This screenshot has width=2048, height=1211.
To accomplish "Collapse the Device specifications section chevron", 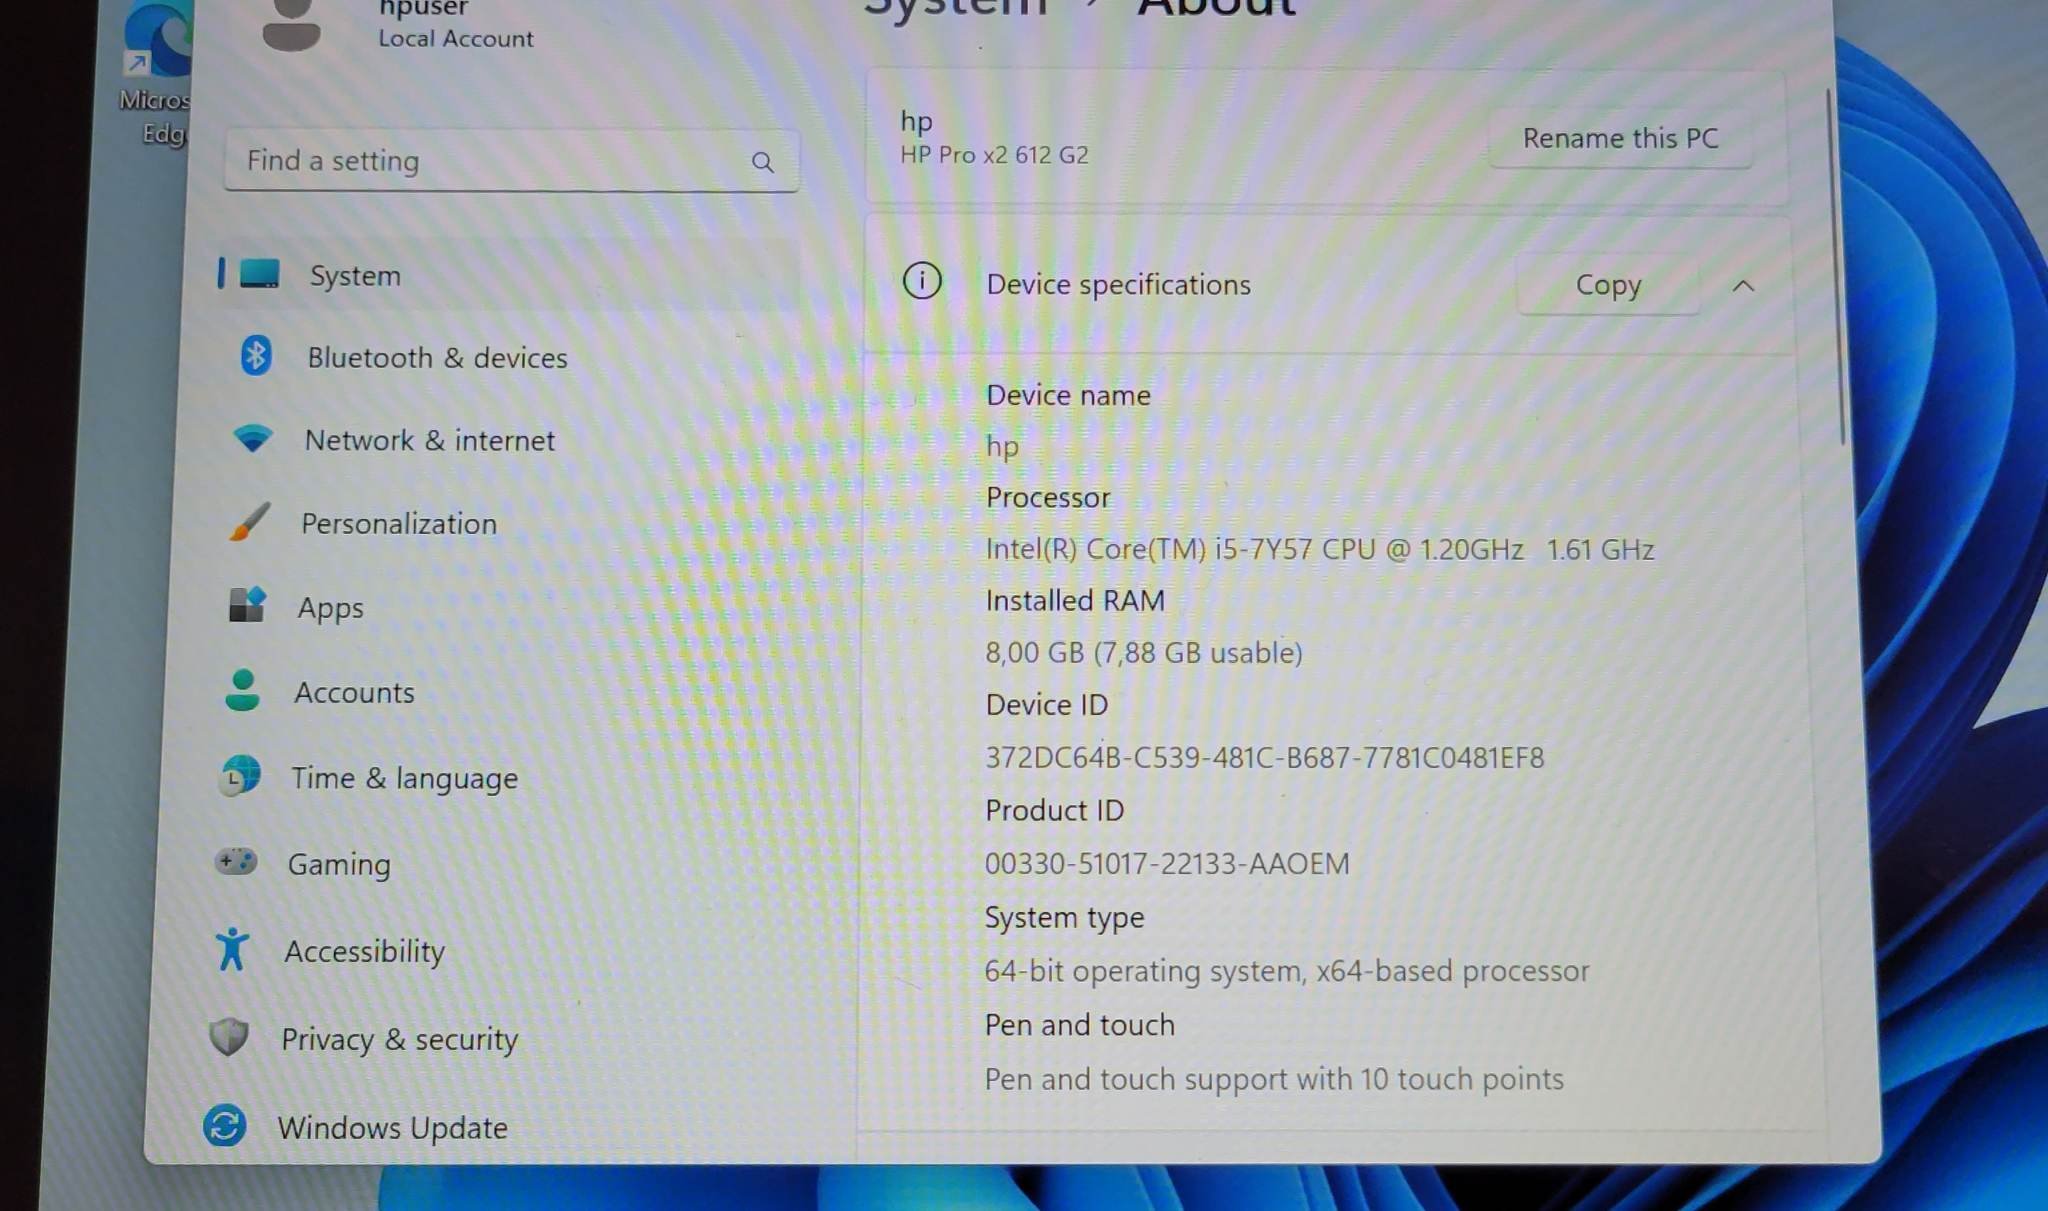I will 1743,286.
